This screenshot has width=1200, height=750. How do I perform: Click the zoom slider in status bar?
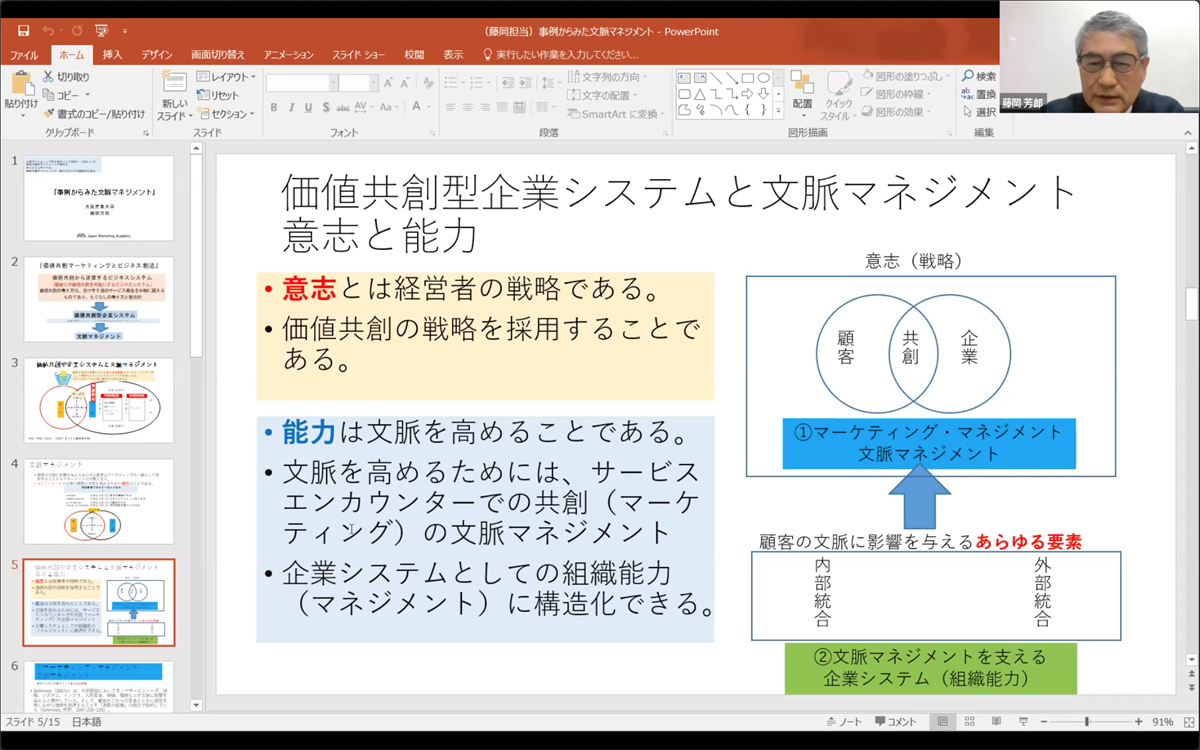point(1087,721)
